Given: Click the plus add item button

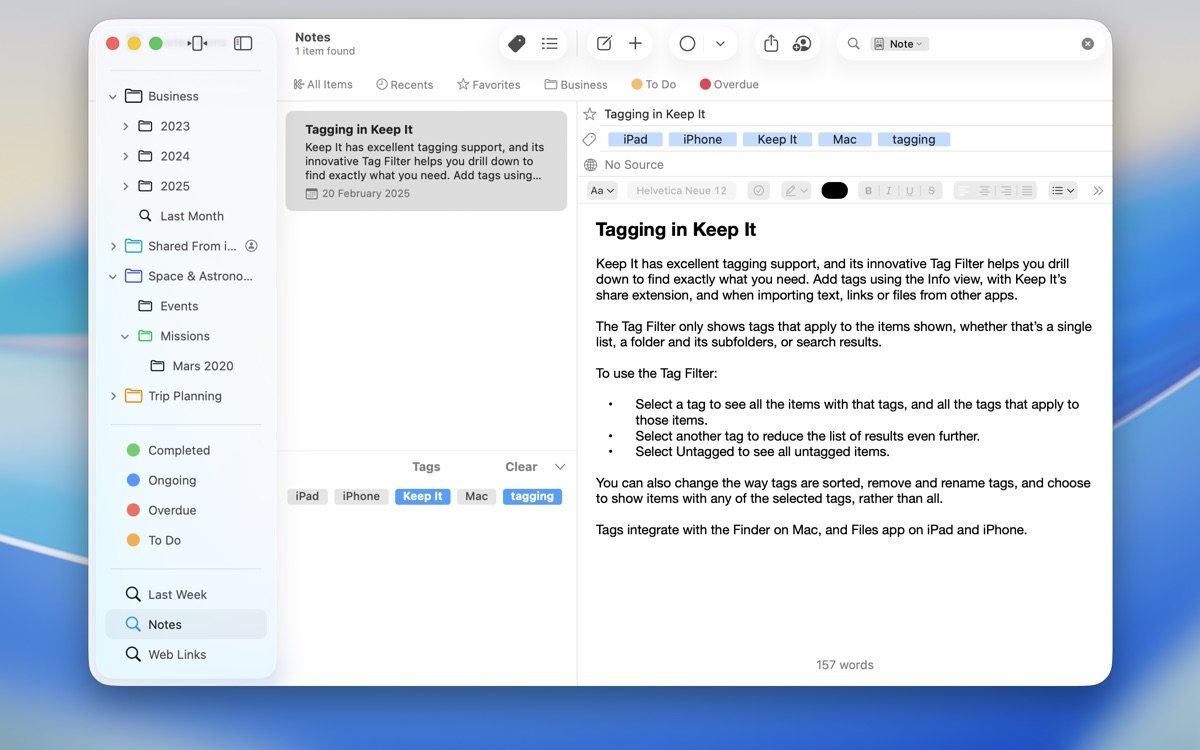Looking at the screenshot, I should pos(635,44).
